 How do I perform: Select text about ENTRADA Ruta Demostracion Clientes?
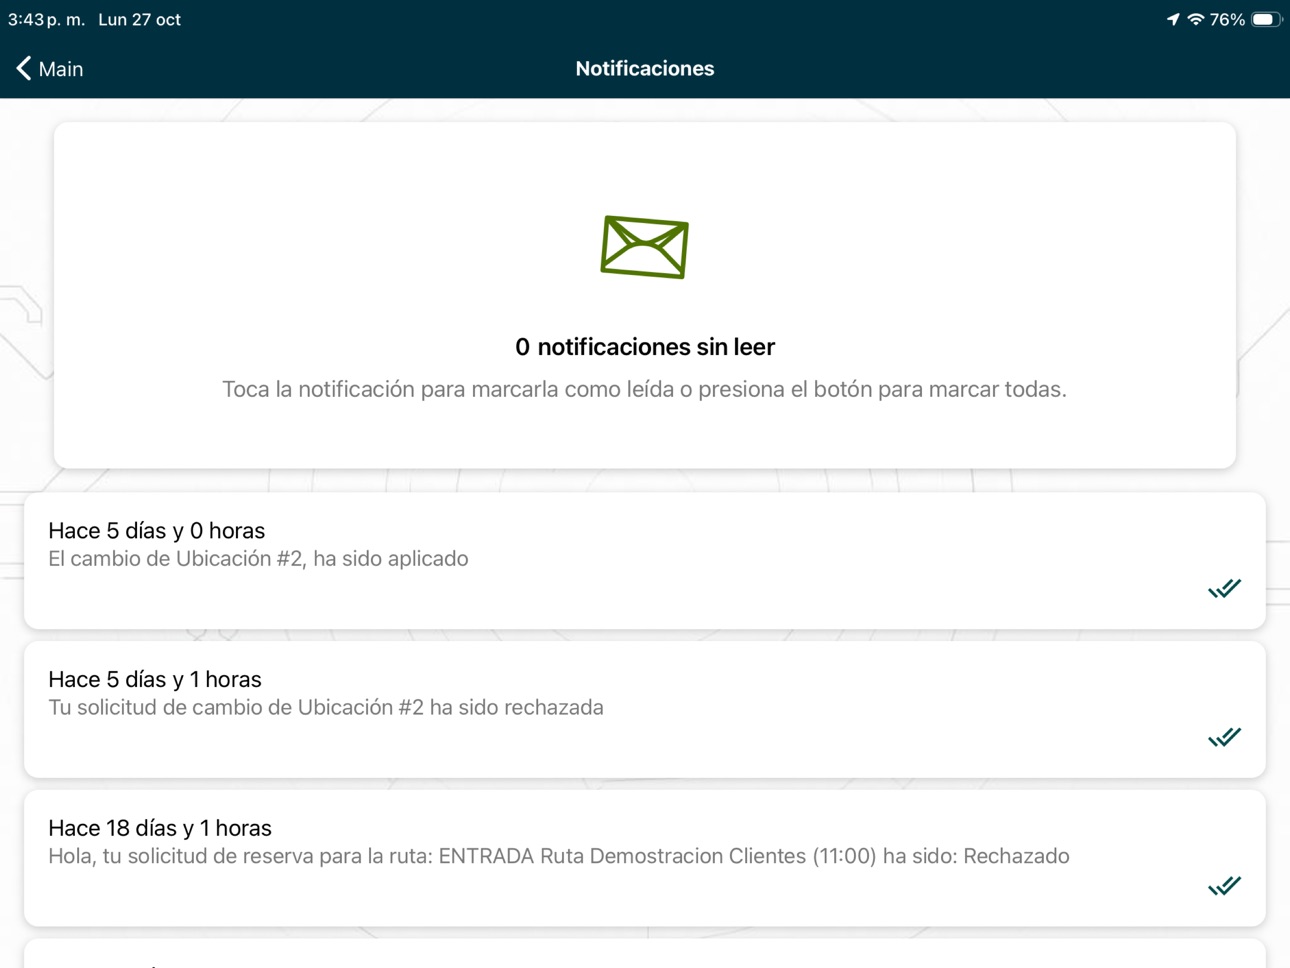pos(559,856)
